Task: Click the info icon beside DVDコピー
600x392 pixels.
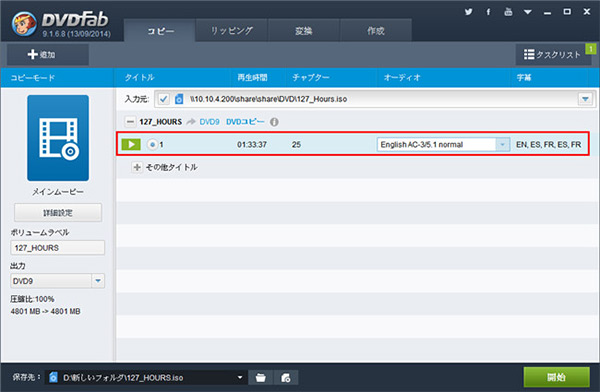Action: tap(274, 122)
